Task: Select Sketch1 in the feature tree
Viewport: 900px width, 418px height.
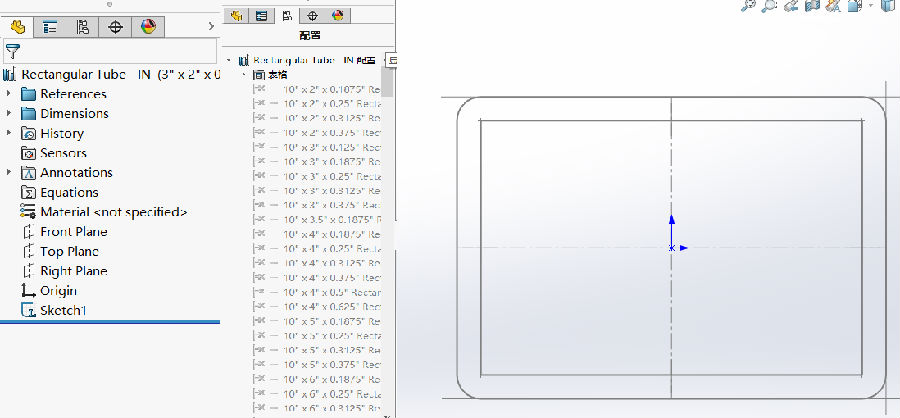Action: [53, 311]
